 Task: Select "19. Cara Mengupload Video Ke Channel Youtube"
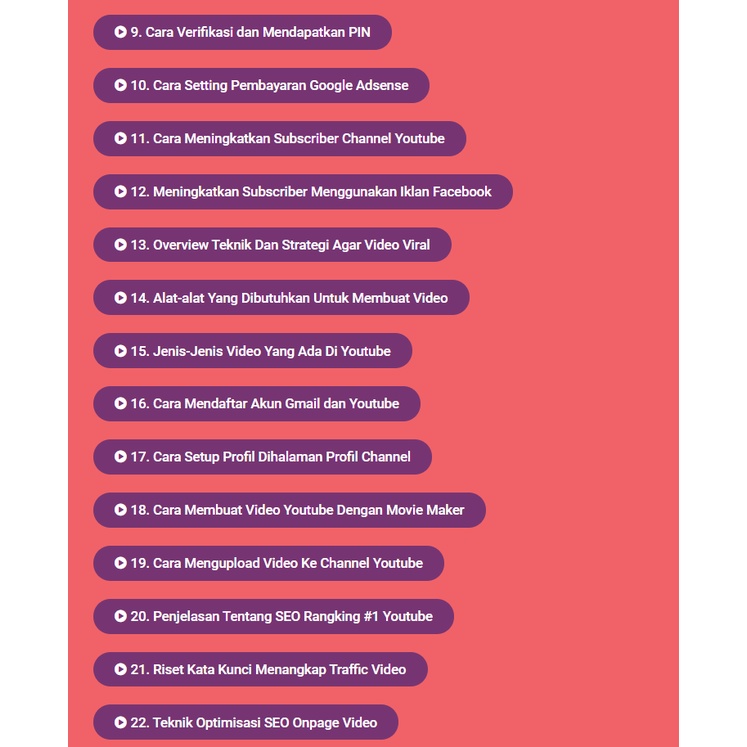269,563
